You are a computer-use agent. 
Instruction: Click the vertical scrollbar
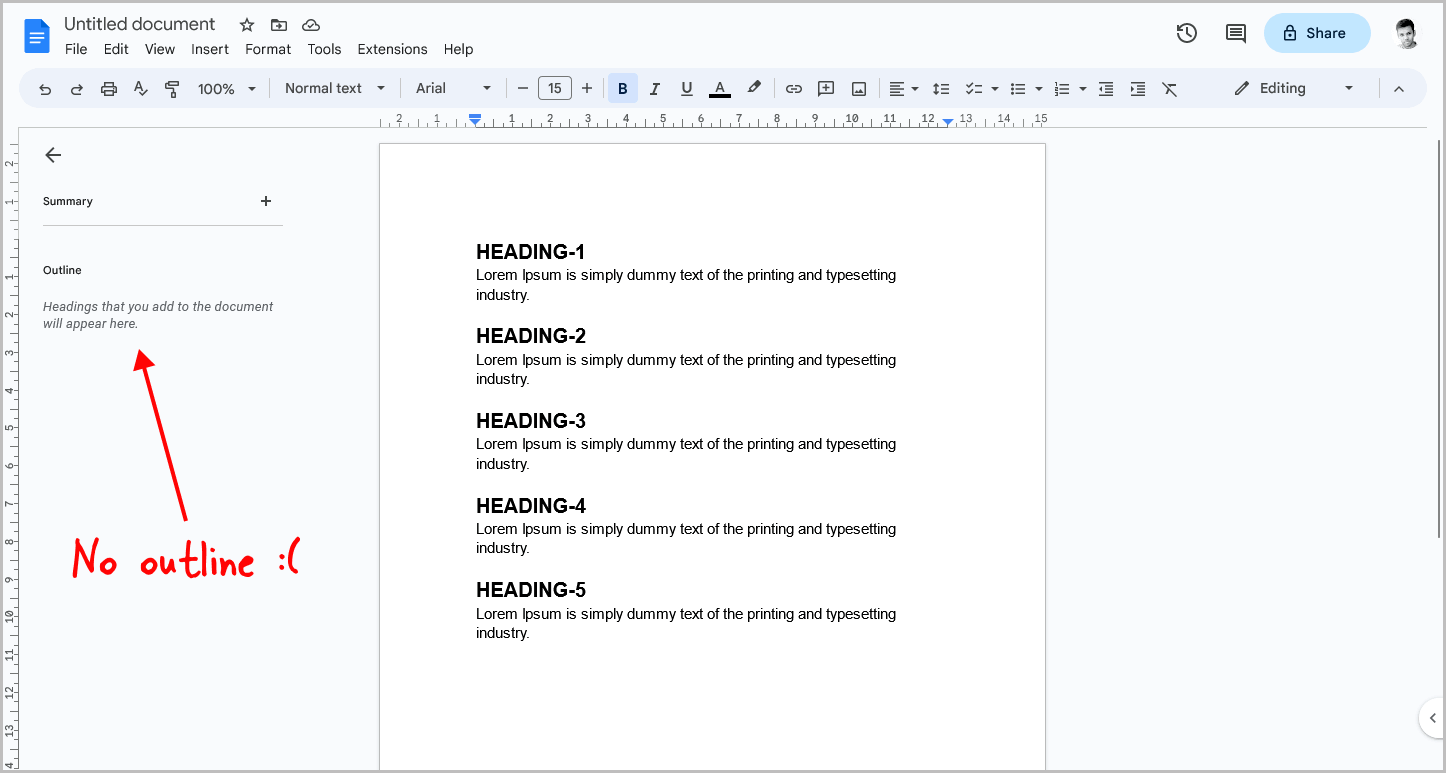coord(1440,340)
